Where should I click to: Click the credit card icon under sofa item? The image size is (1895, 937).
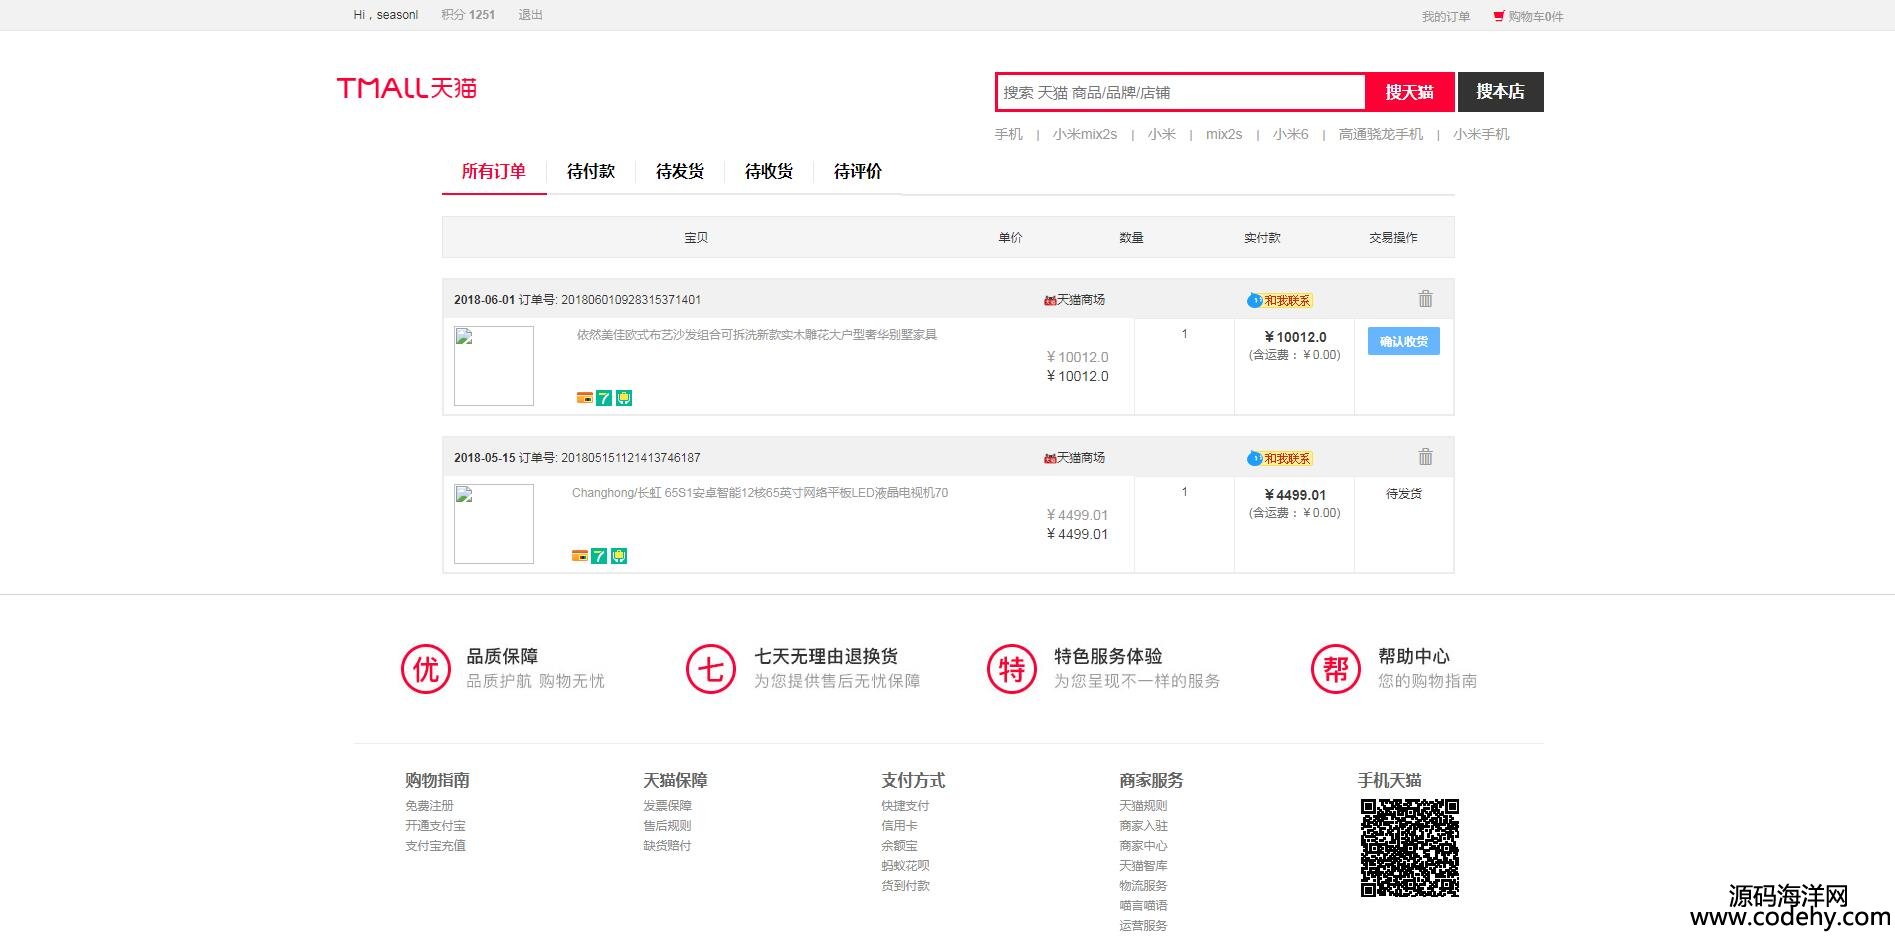pos(585,398)
